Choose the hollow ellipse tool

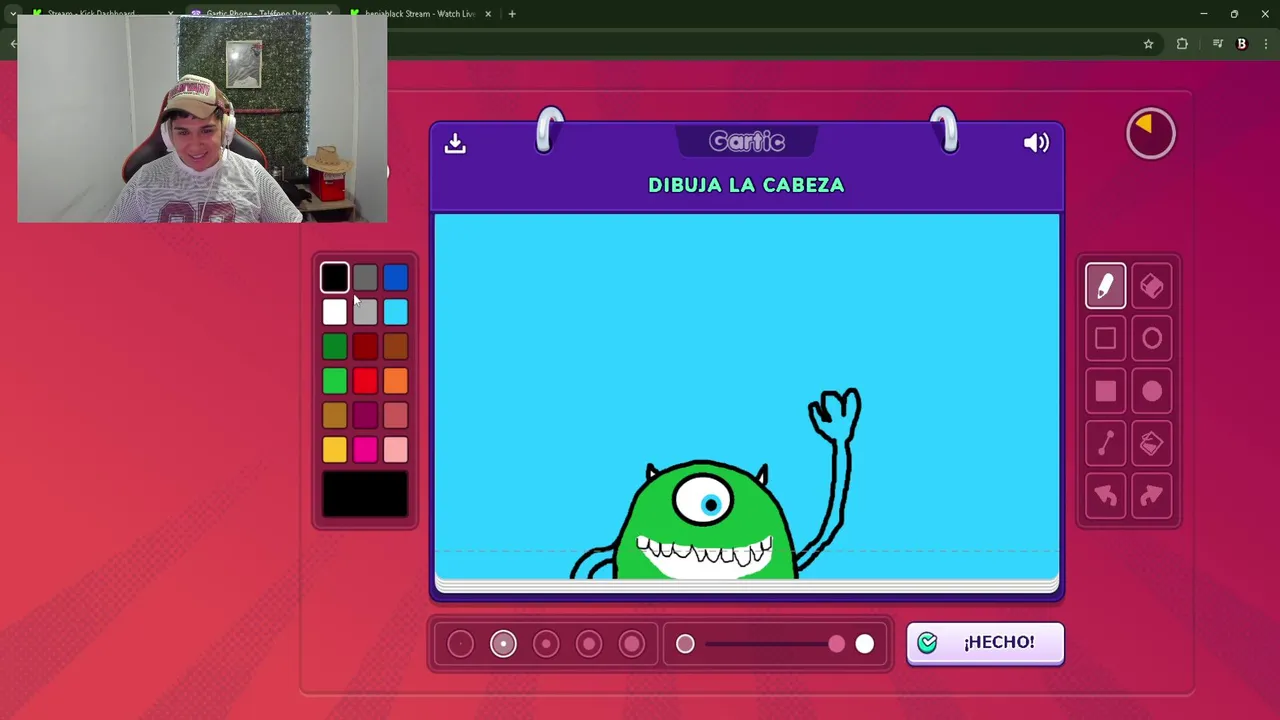(1152, 339)
